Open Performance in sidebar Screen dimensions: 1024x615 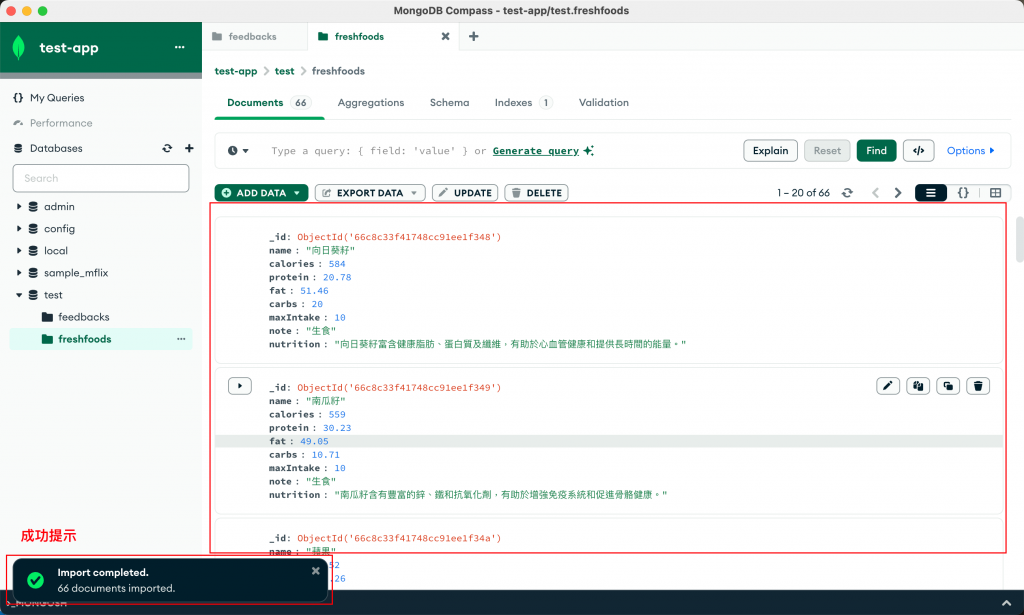(61, 123)
